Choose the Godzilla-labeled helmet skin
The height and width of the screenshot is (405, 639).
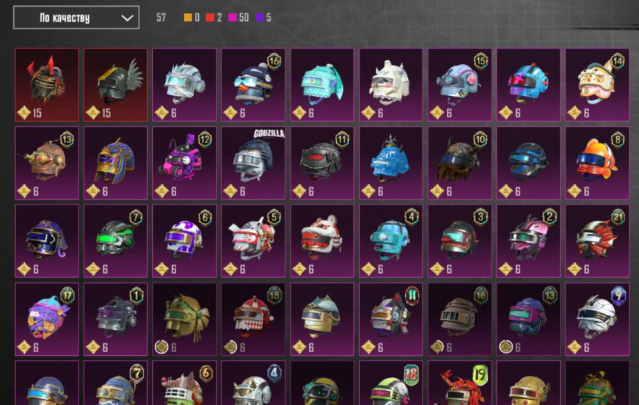click(x=253, y=163)
